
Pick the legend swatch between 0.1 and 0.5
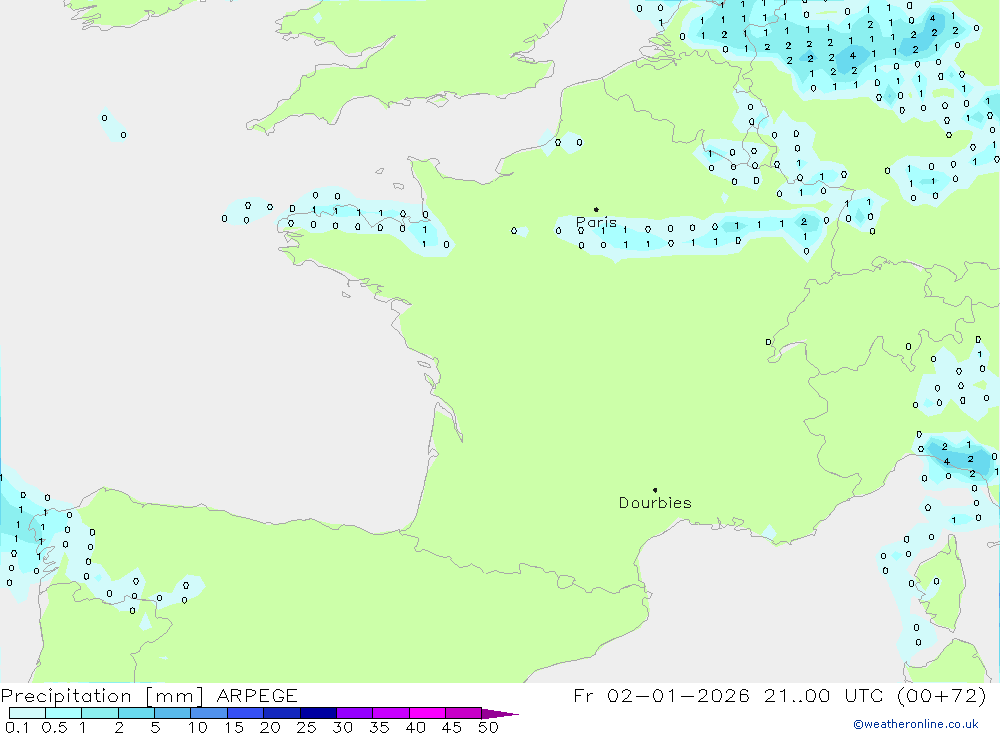coord(27,714)
